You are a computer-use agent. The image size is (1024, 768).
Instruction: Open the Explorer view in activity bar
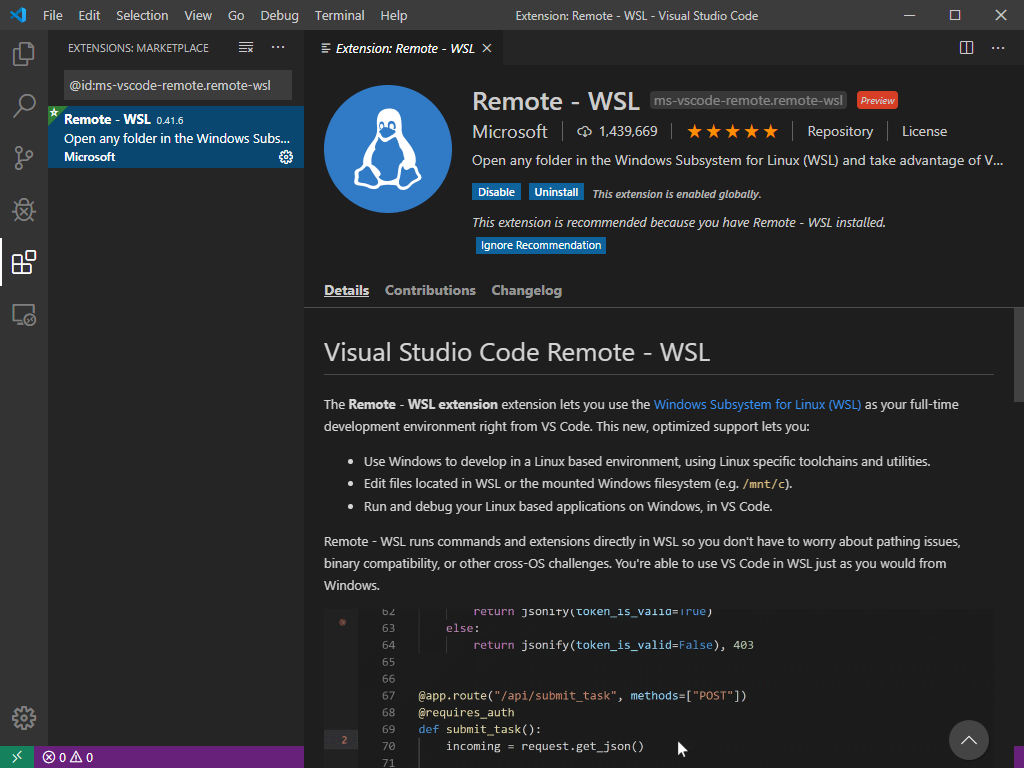[24, 54]
